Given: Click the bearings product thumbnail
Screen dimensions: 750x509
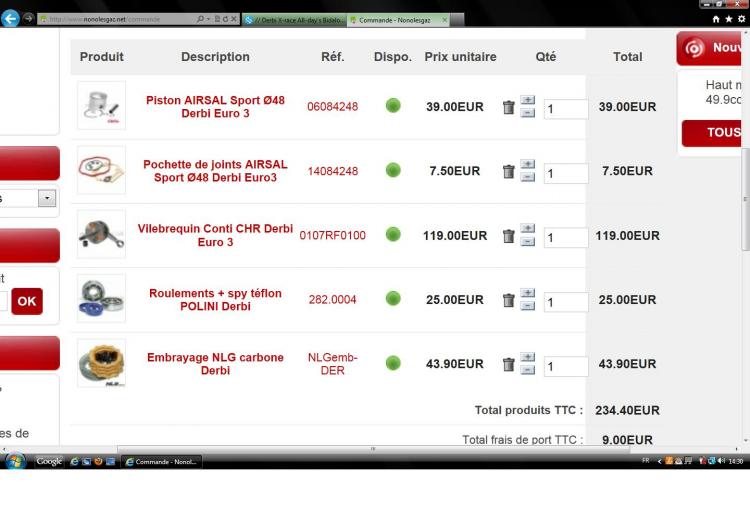Looking at the screenshot, I should (101, 298).
